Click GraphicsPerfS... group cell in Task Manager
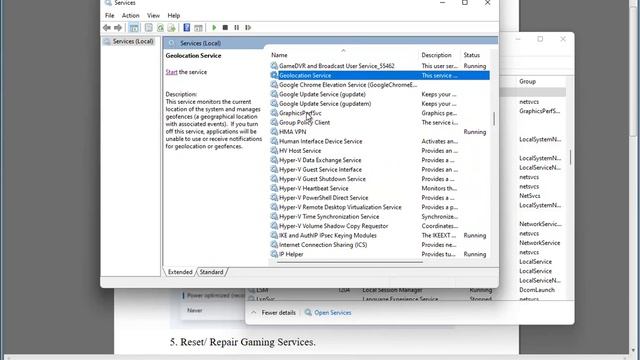The width and height of the screenshot is (640, 360). [539, 111]
